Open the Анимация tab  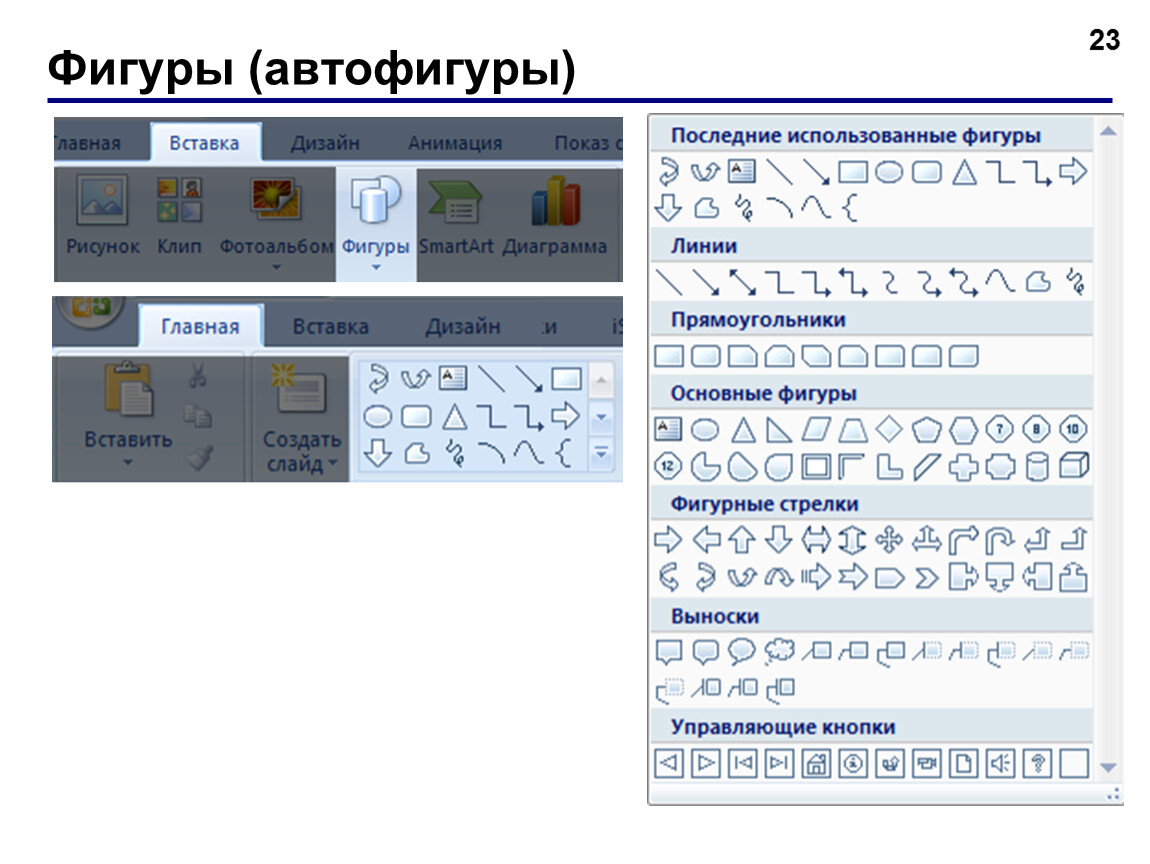pos(455,142)
